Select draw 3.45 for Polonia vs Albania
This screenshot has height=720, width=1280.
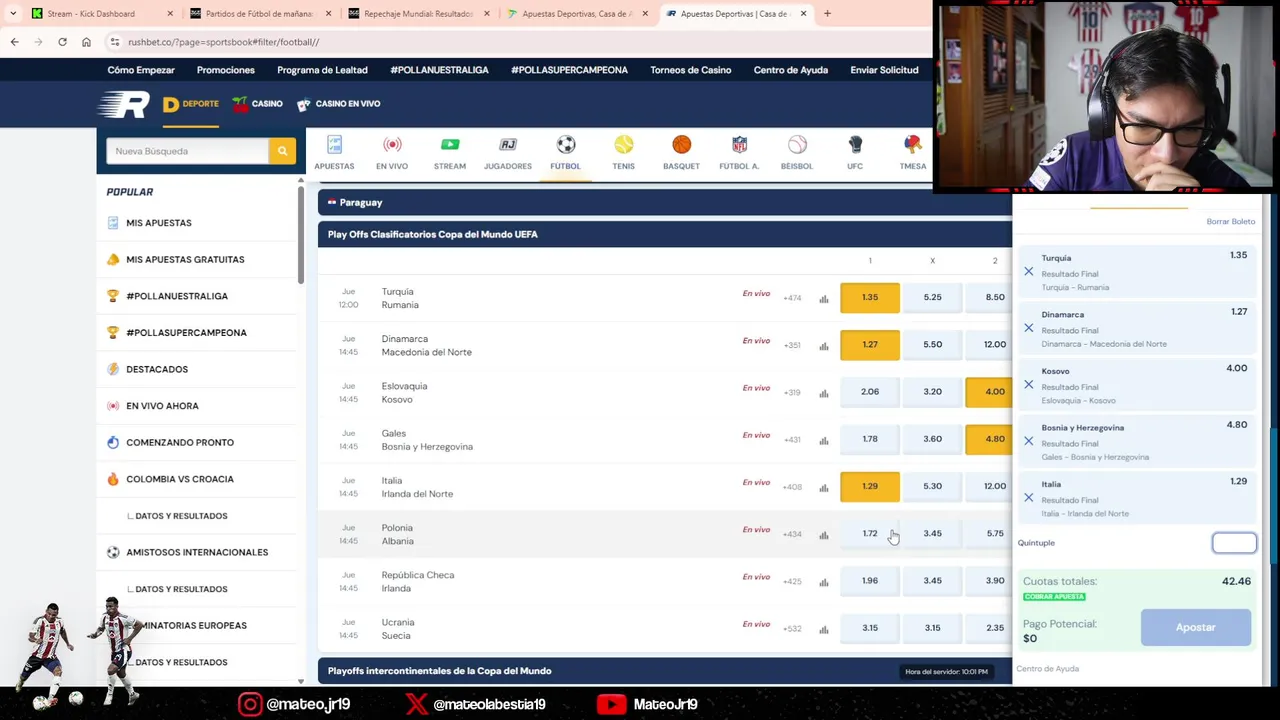pos(932,533)
